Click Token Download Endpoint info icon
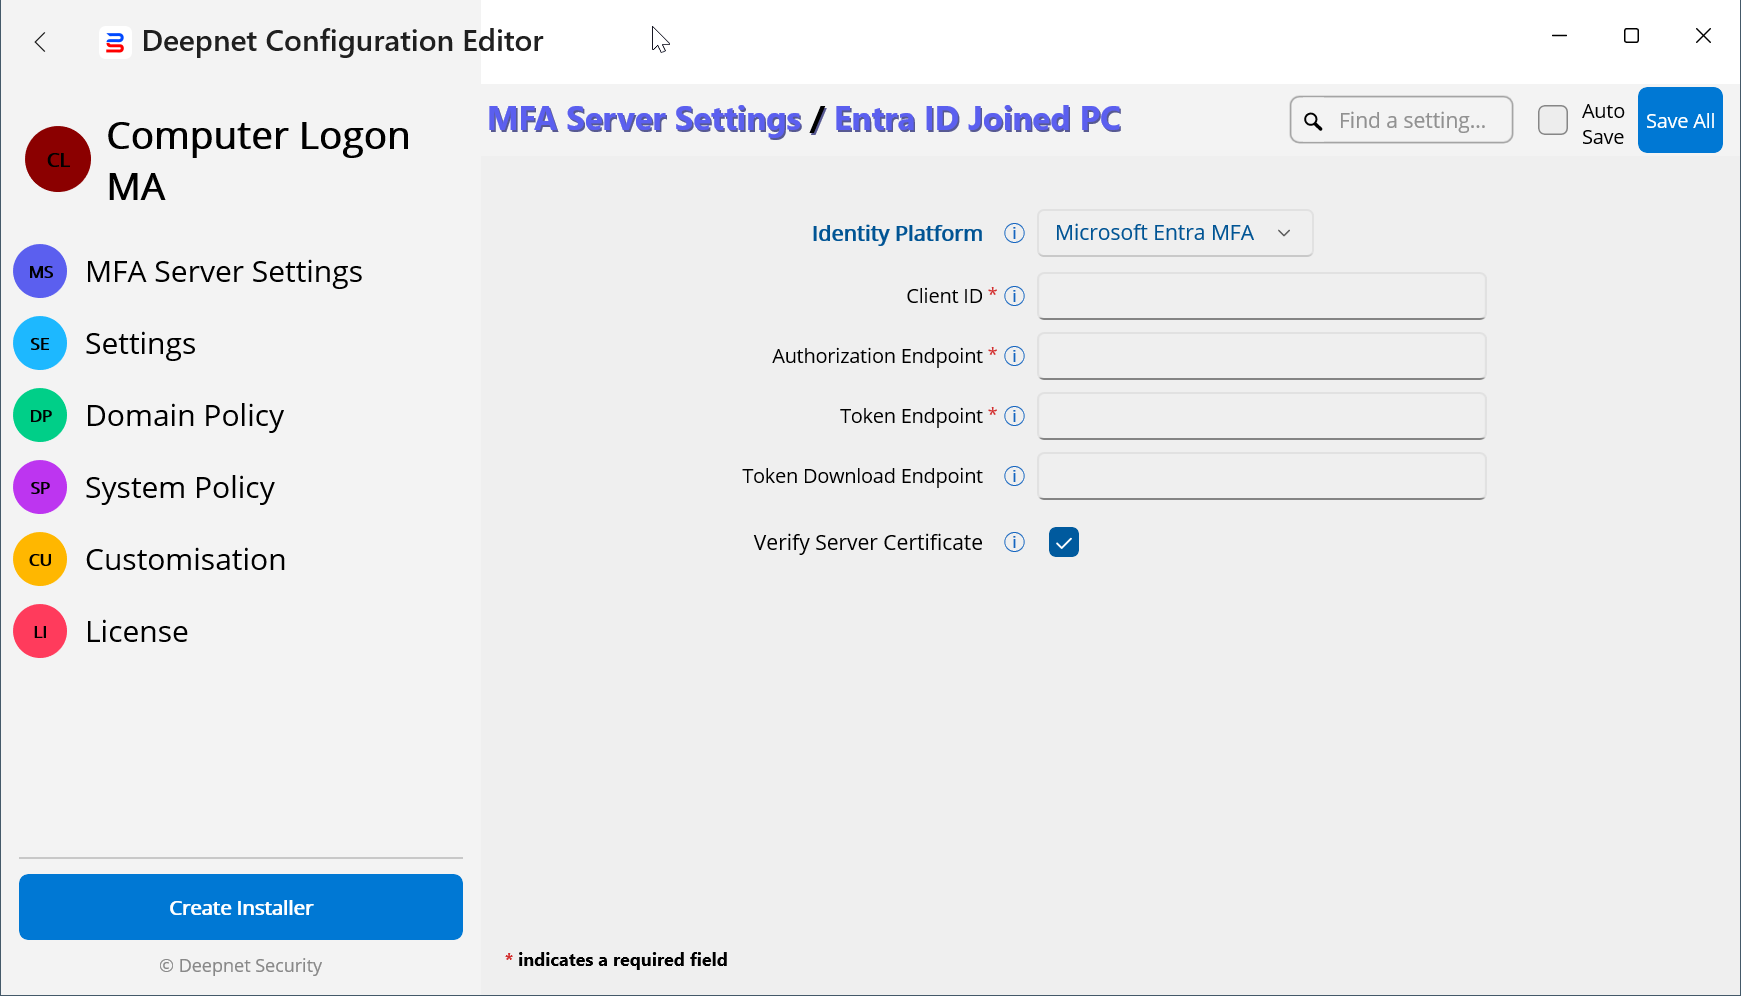 point(1014,476)
